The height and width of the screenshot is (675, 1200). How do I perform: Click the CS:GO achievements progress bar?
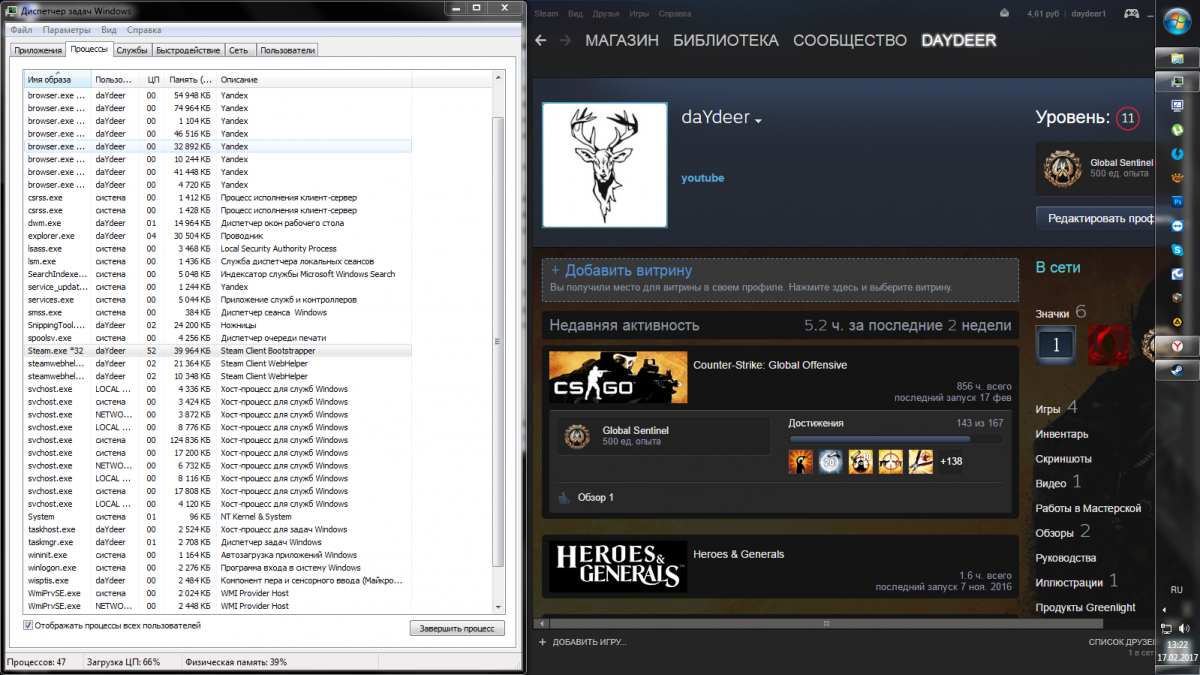point(895,438)
